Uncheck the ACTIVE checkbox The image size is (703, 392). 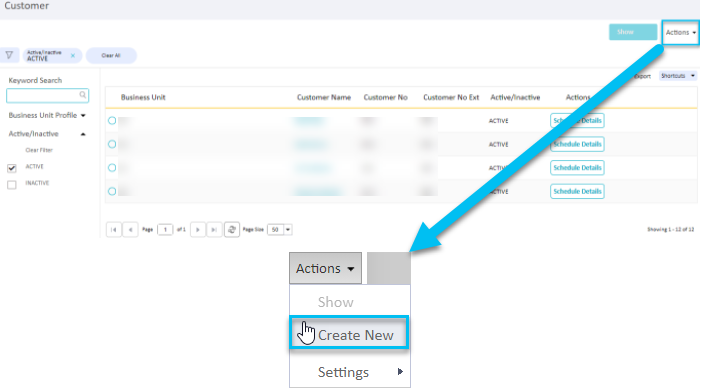(12, 168)
